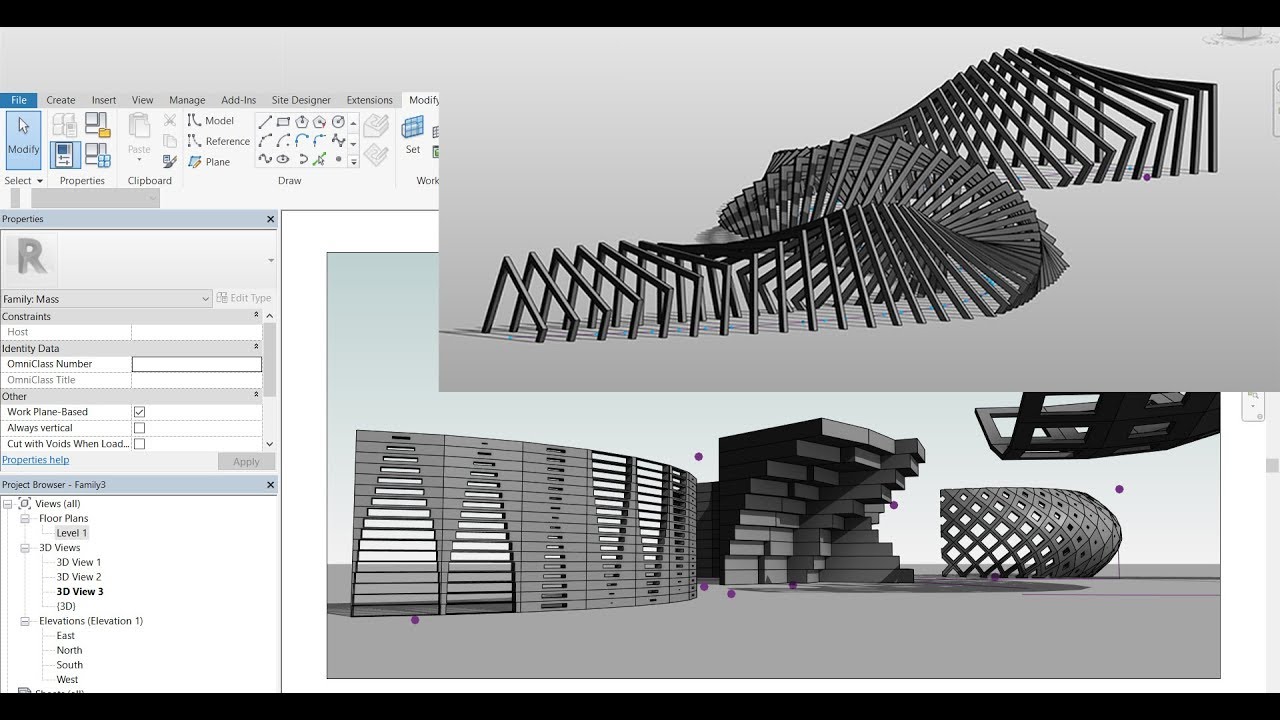Click the Draw on Face icon
The height and width of the screenshot is (720, 1280).
coord(376,126)
